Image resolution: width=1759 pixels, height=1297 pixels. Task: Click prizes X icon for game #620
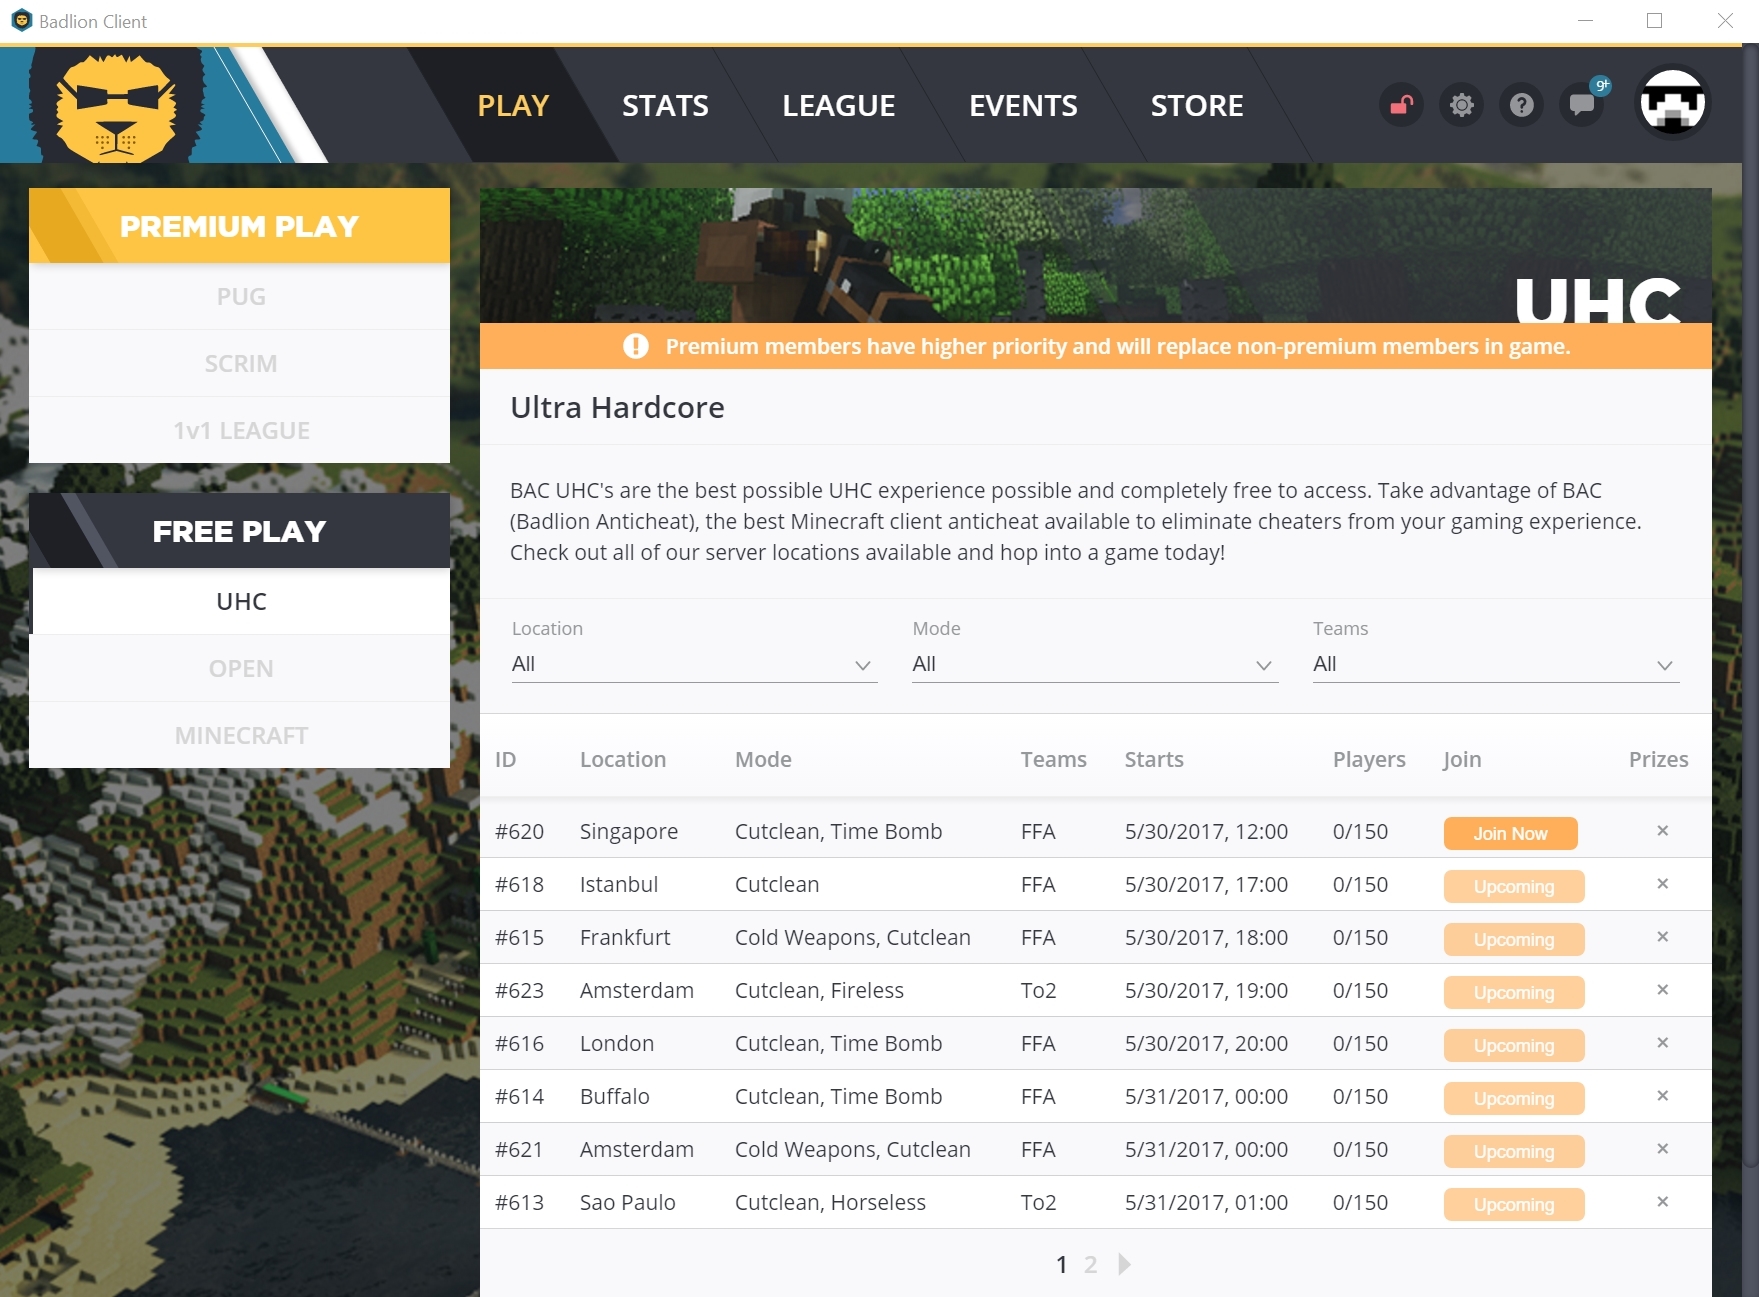1662,831
